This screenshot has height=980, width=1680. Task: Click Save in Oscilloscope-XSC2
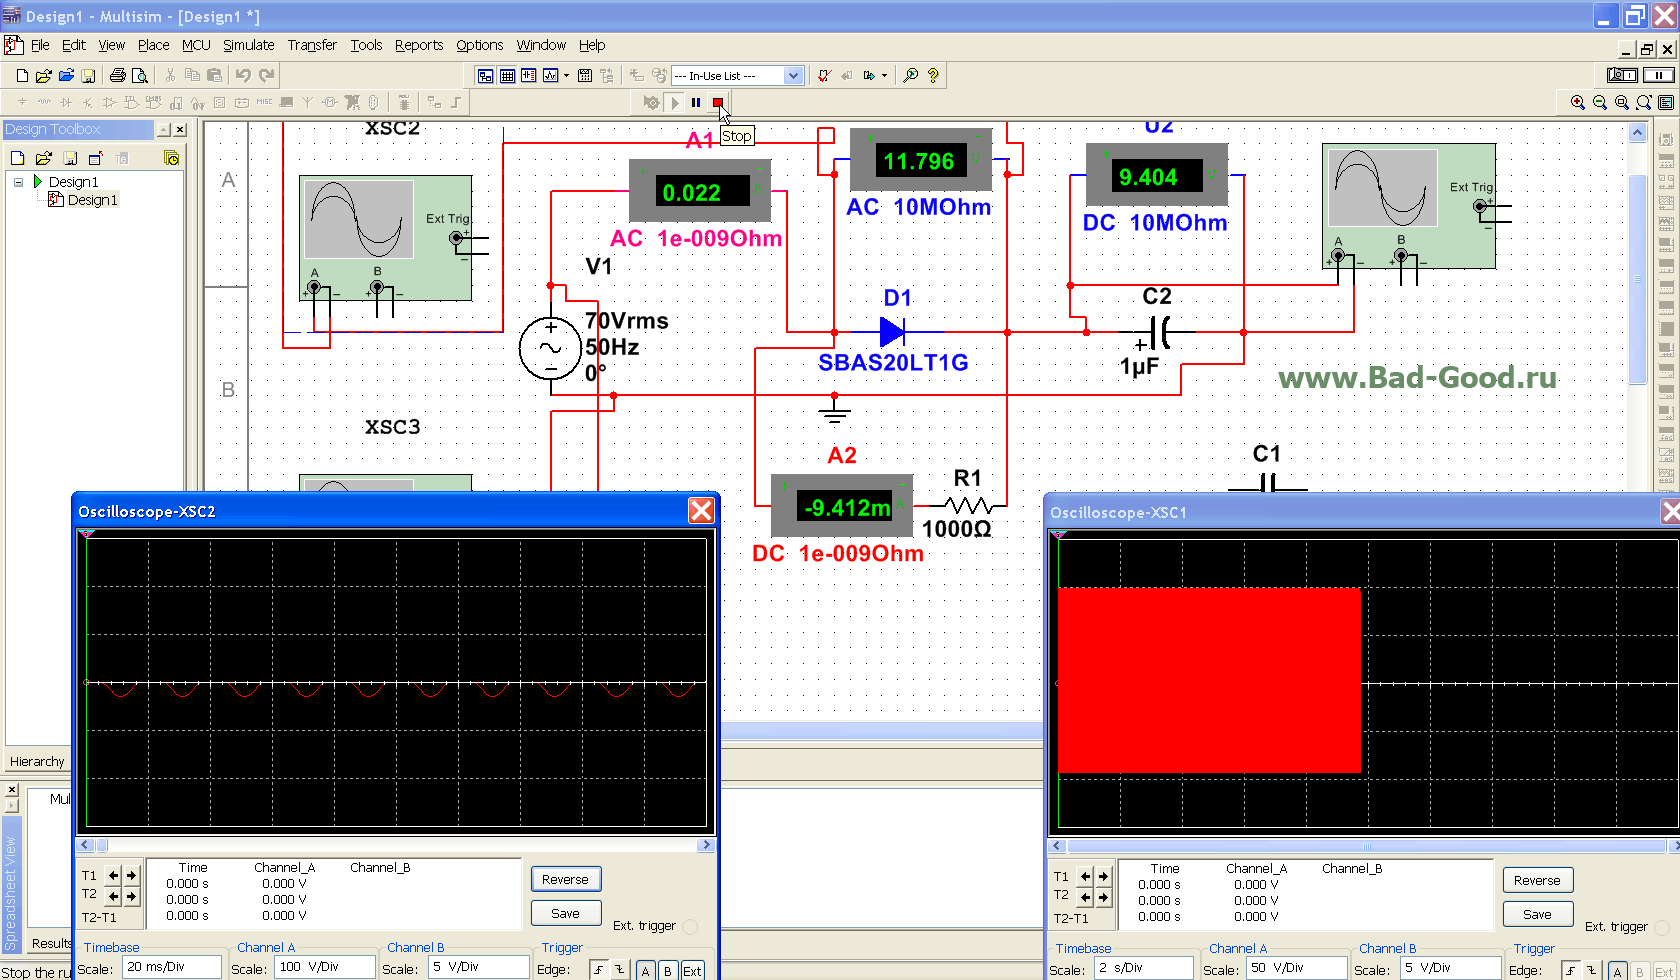pos(565,913)
